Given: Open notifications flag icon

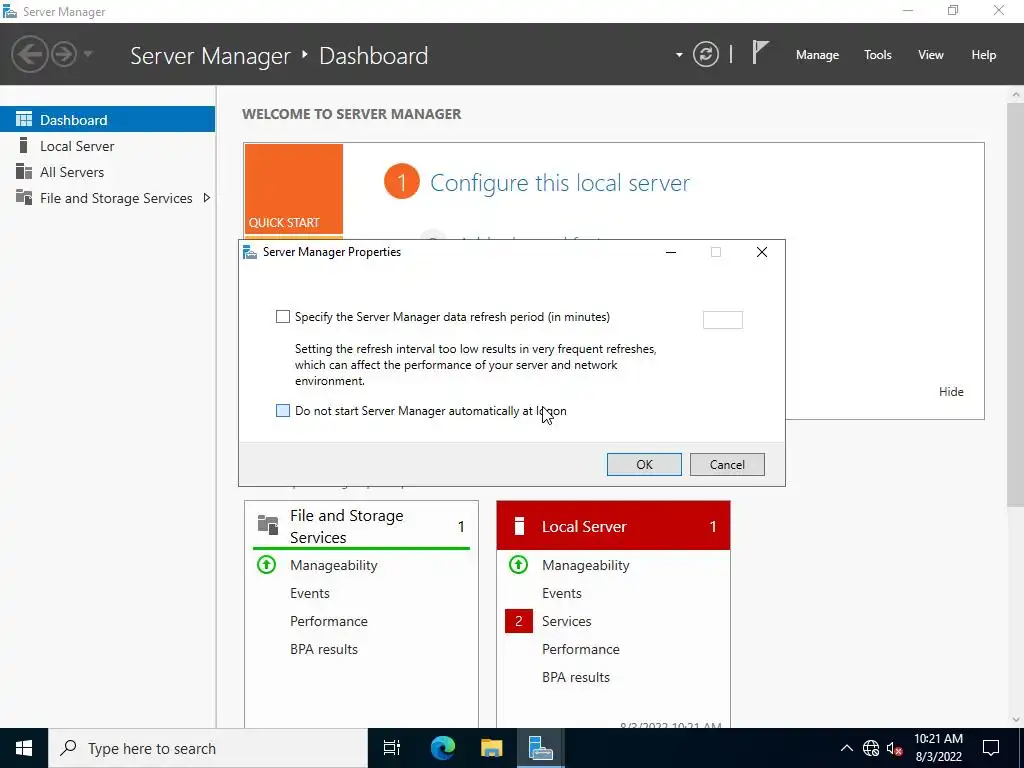Looking at the screenshot, I should [x=760, y=53].
